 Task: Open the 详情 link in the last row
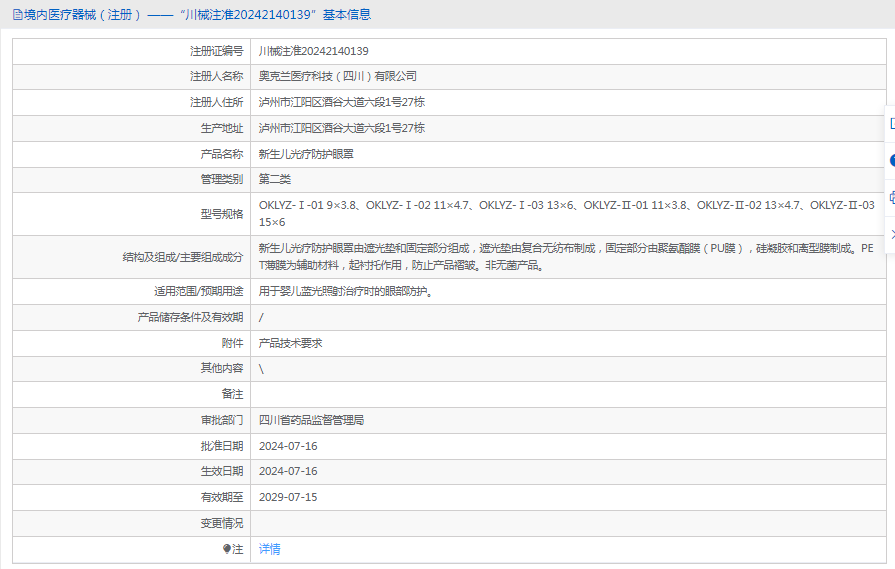point(269,549)
